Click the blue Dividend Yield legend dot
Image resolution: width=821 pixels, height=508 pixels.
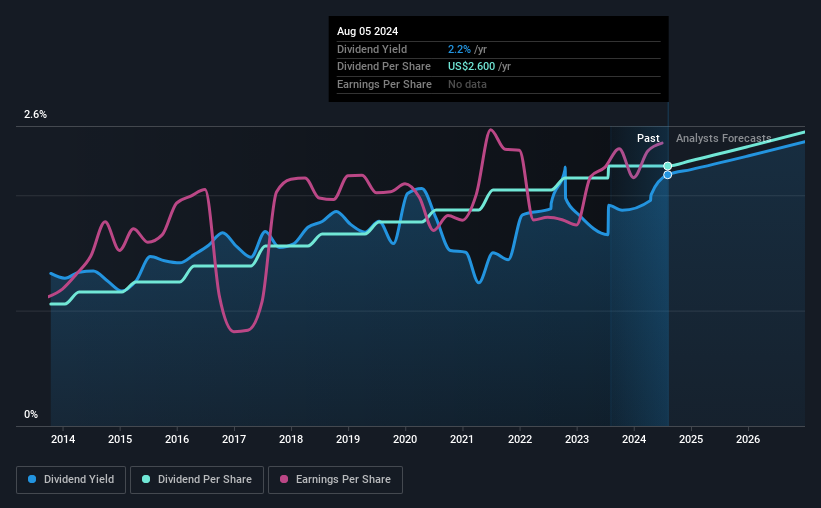pyautogui.click(x=32, y=479)
